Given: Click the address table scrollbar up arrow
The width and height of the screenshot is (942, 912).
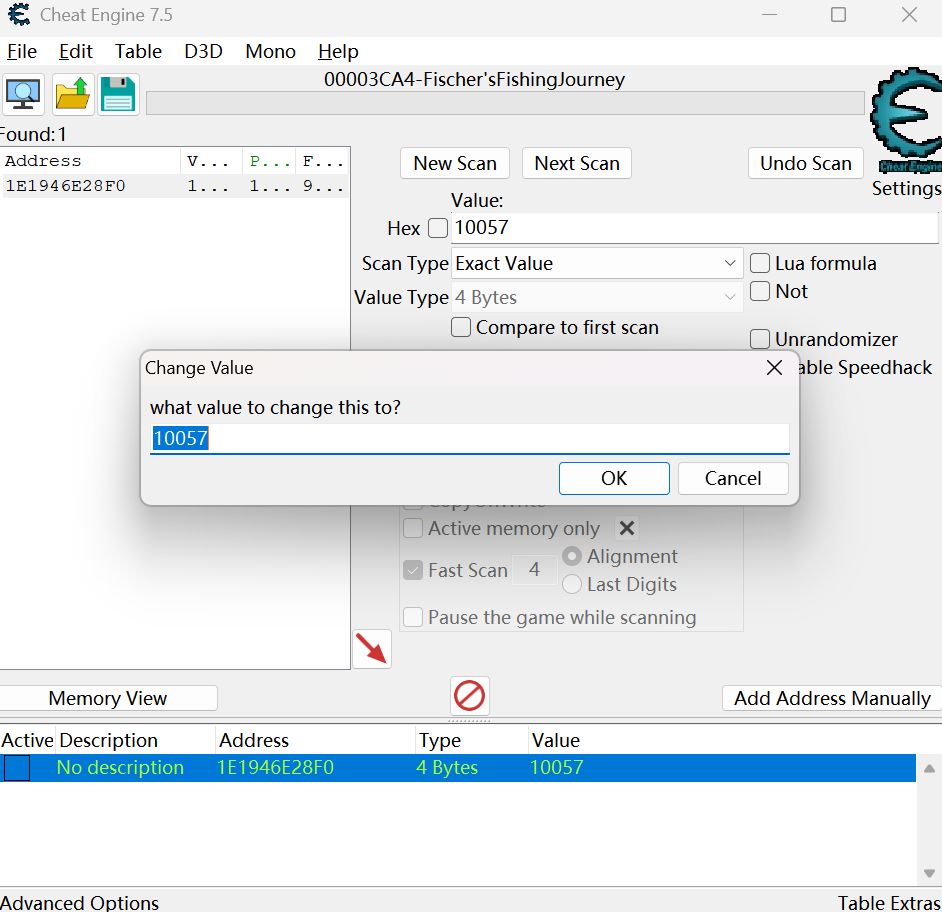Looking at the screenshot, I should coord(929,768).
